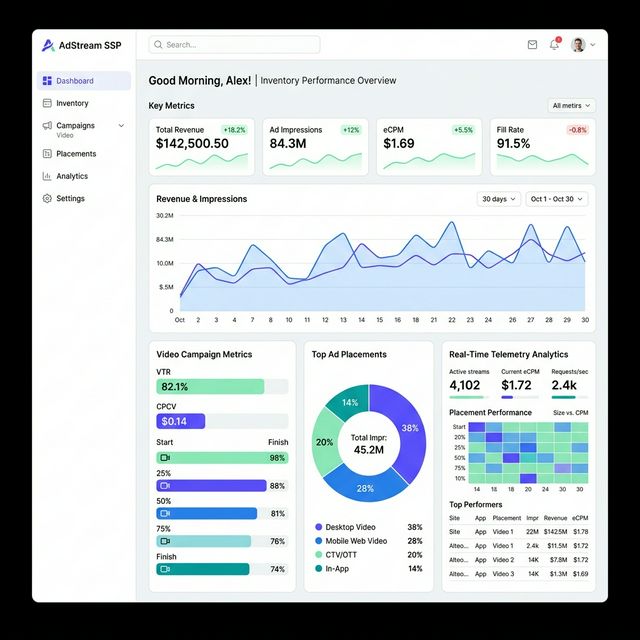640x640 pixels.
Task: Open the eCPM metric card
Action: [429, 147]
